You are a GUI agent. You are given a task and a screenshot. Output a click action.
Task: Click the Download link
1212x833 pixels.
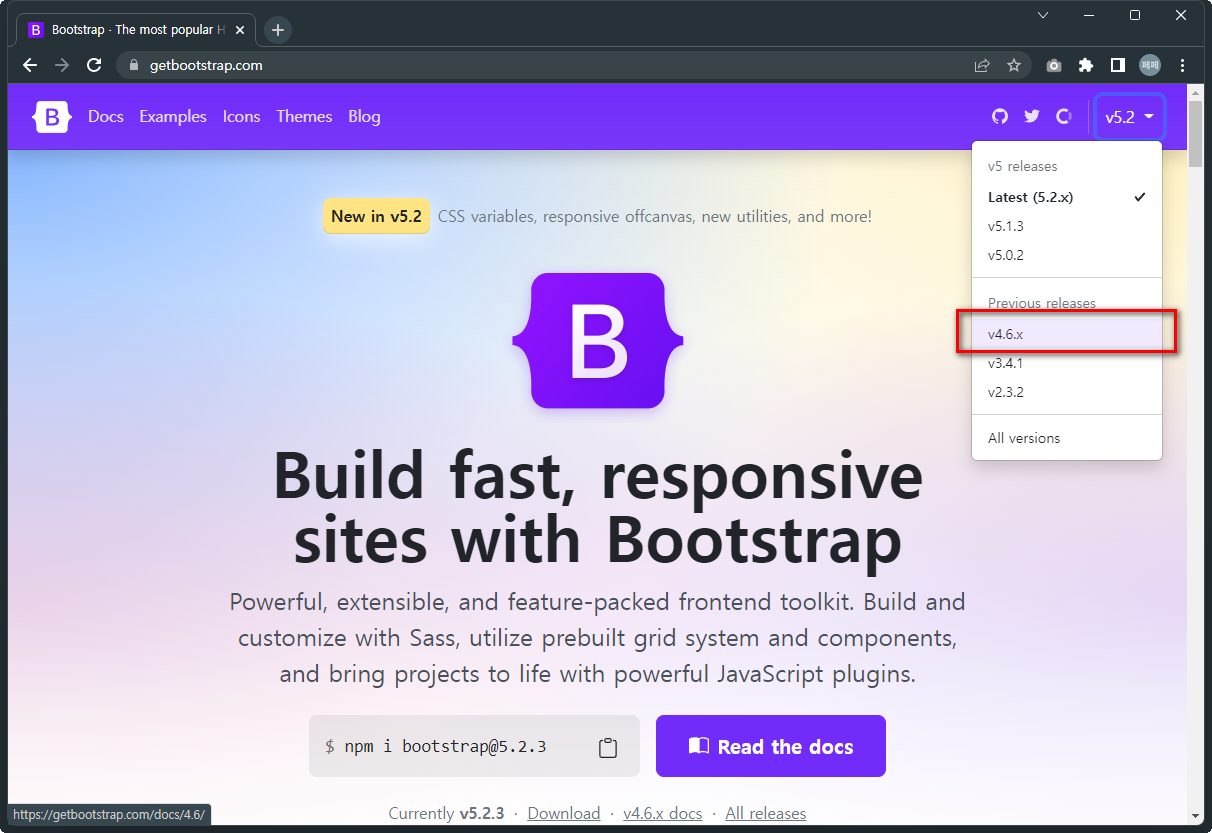pyautogui.click(x=564, y=814)
